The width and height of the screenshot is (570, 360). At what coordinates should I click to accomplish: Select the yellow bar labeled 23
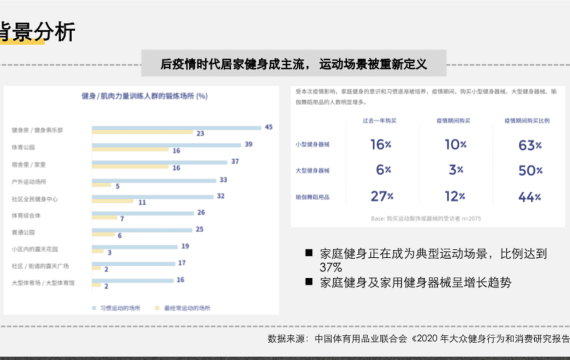point(142,132)
